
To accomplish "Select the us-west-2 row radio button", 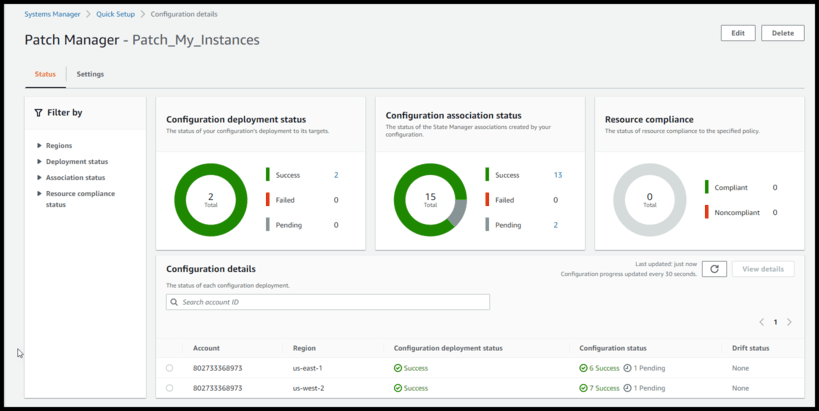I will [169, 388].
